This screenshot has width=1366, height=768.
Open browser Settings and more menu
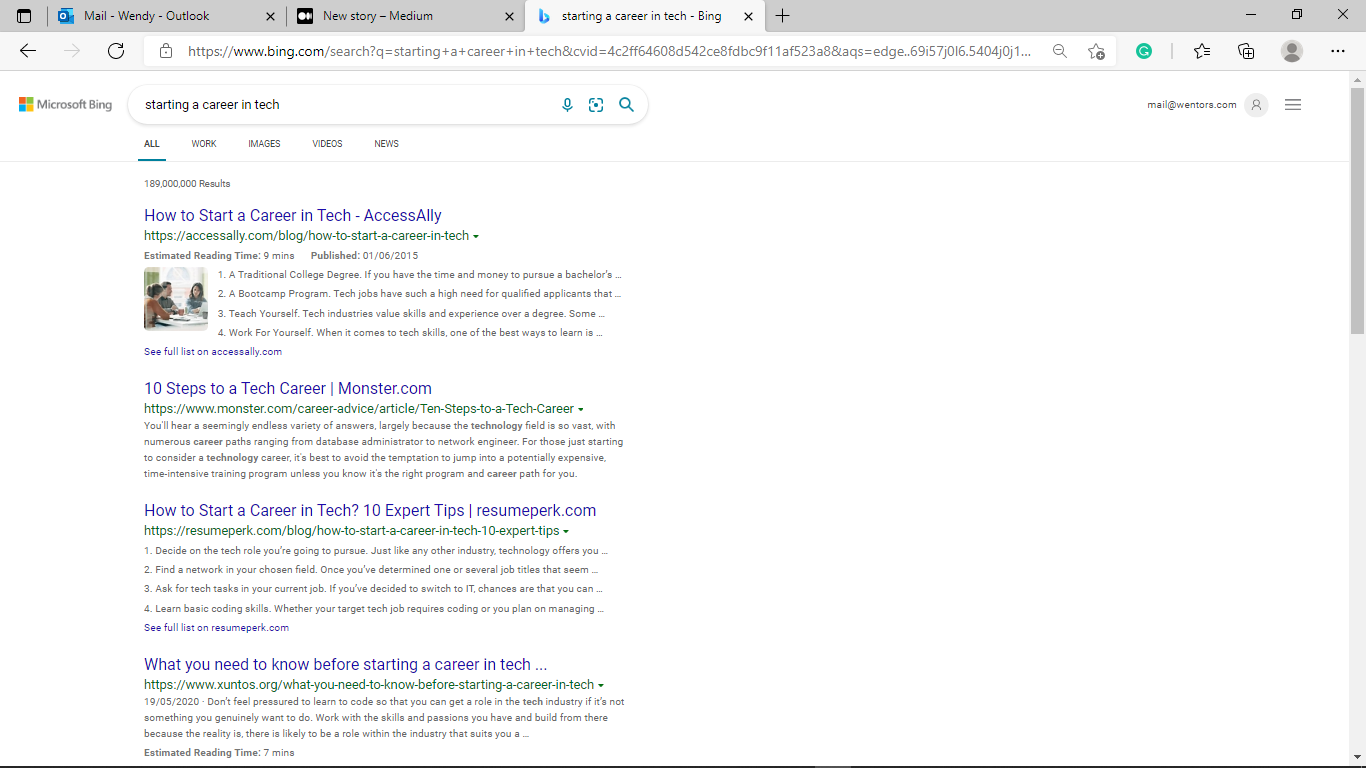tap(1338, 51)
